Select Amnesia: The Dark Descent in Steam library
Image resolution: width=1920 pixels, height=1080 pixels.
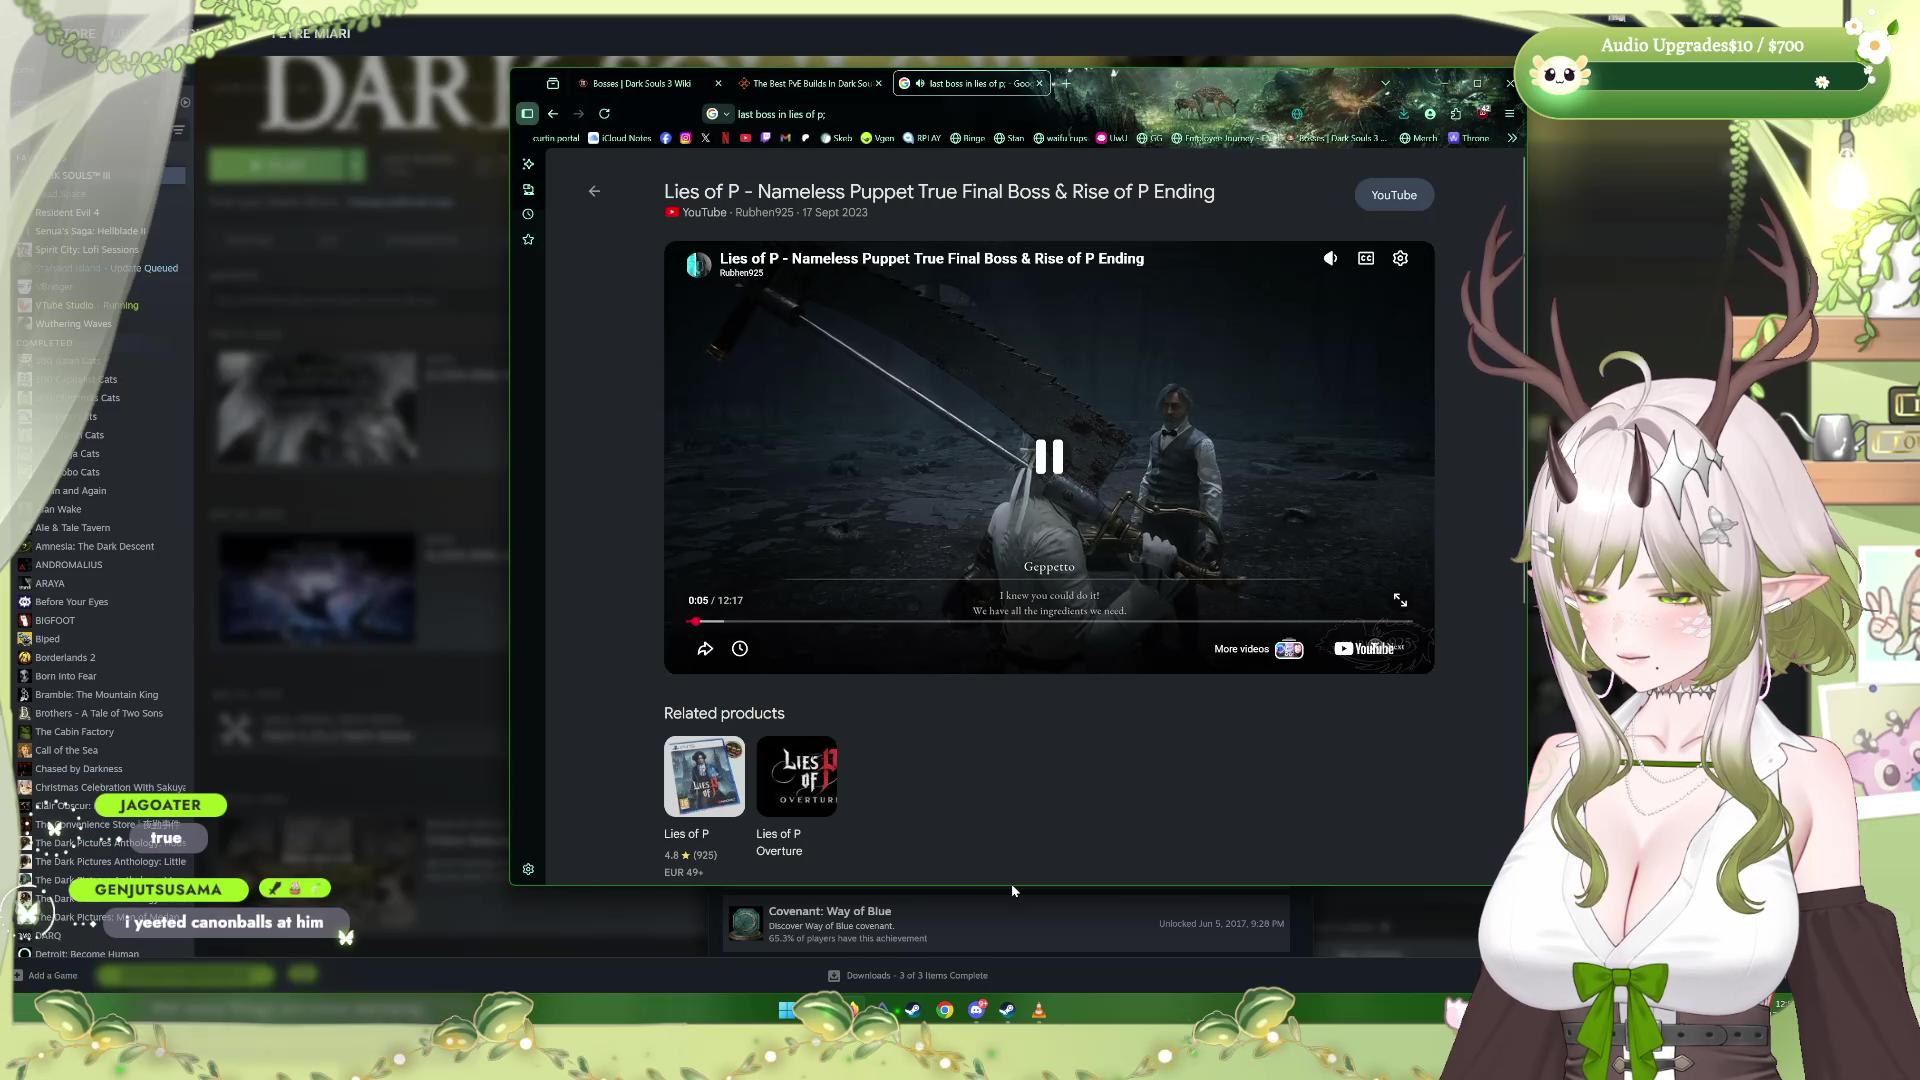pyautogui.click(x=95, y=547)
